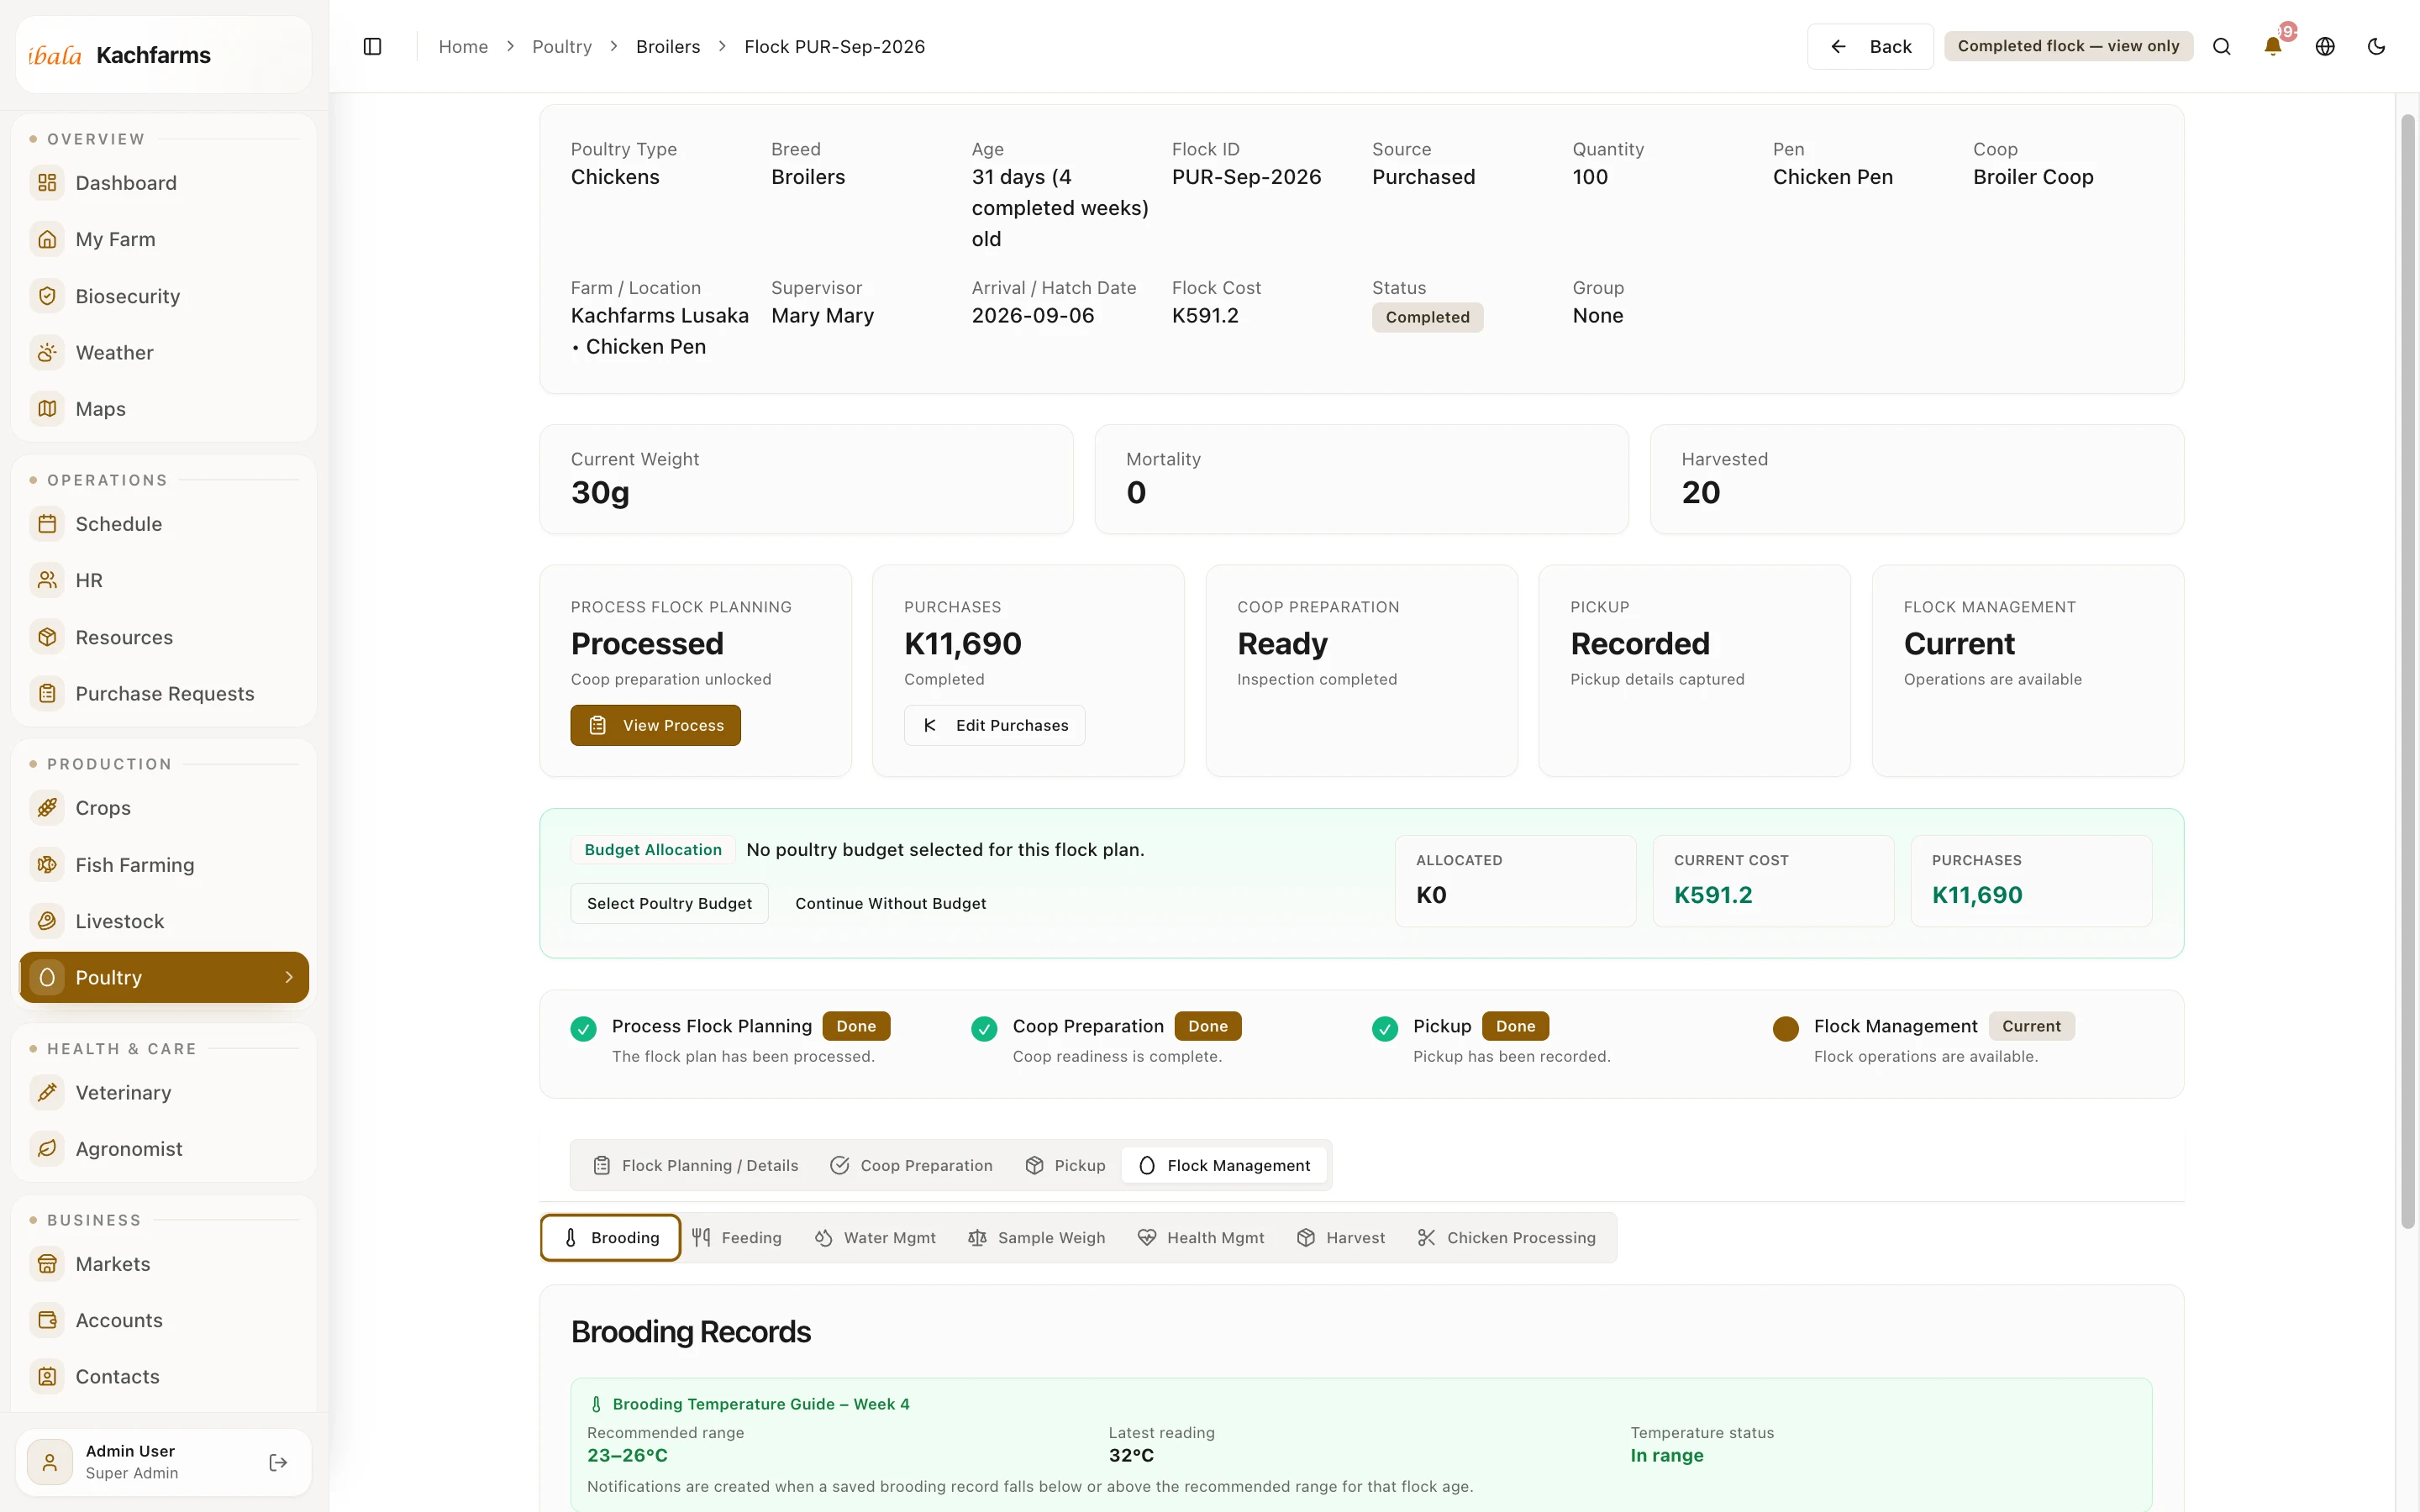2420x1512 pixels.
Task: Click the View Process button
Action: click(655, 725)
